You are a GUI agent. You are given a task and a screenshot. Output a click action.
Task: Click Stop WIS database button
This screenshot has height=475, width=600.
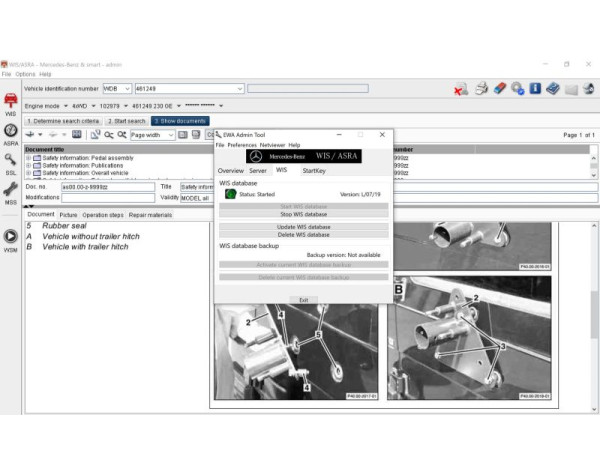pyautogui.click(x=303, y=214)
